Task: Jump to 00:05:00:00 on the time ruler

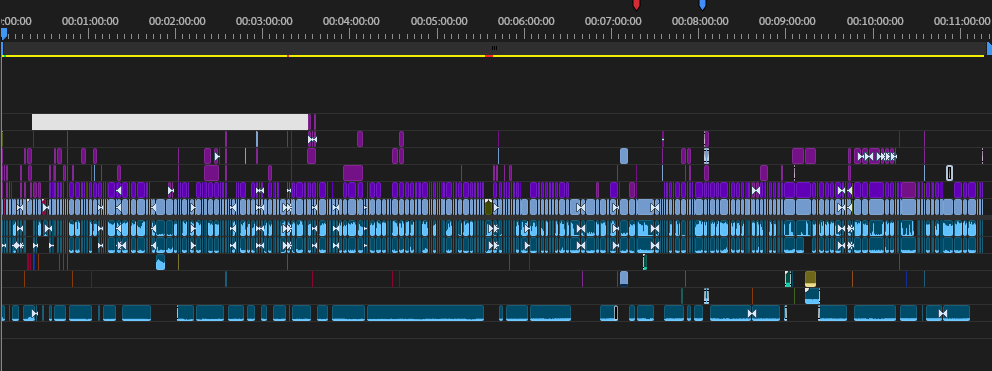Action: click(438, 21)
